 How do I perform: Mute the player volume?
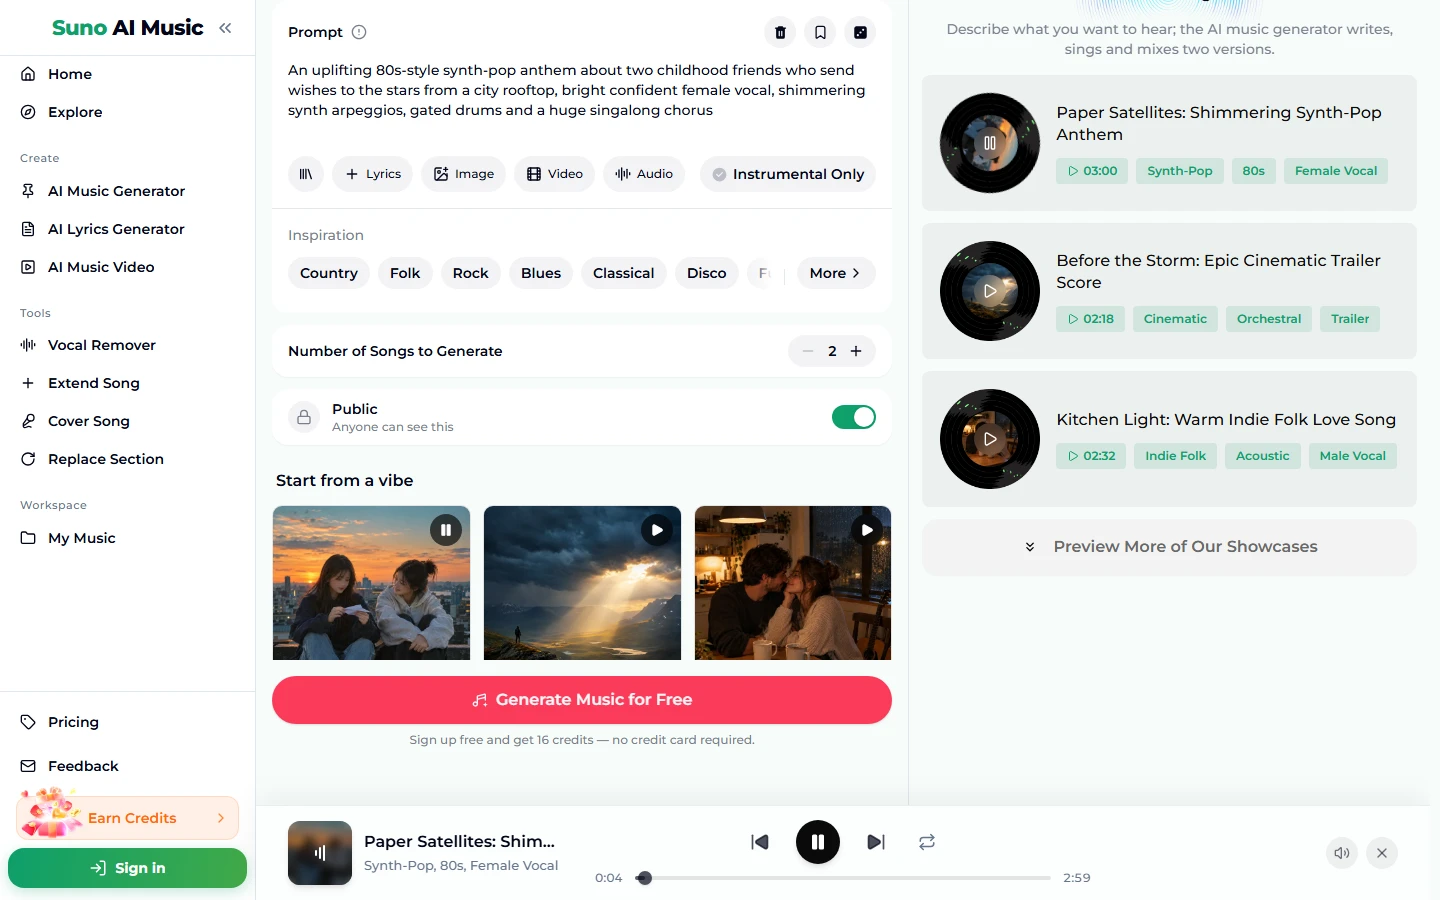[1342, 853]
